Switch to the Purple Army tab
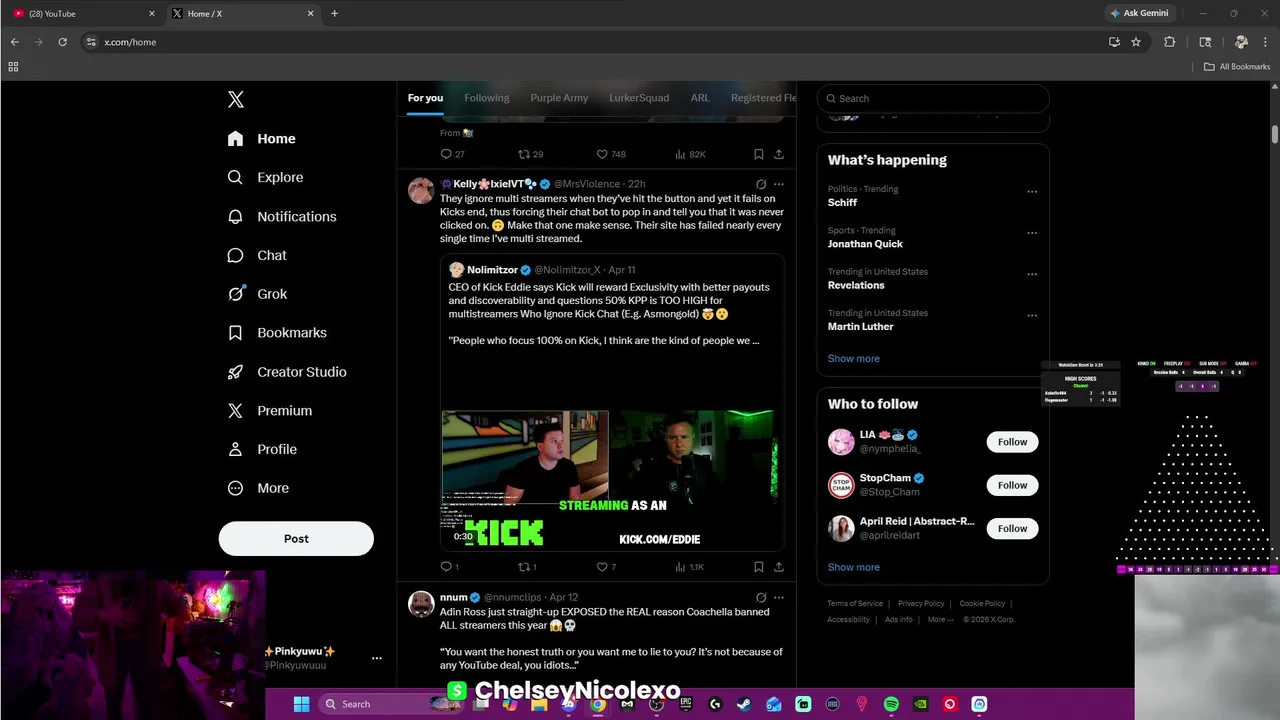Viewport: 1280px width, 720px height. tap(559, 98)
